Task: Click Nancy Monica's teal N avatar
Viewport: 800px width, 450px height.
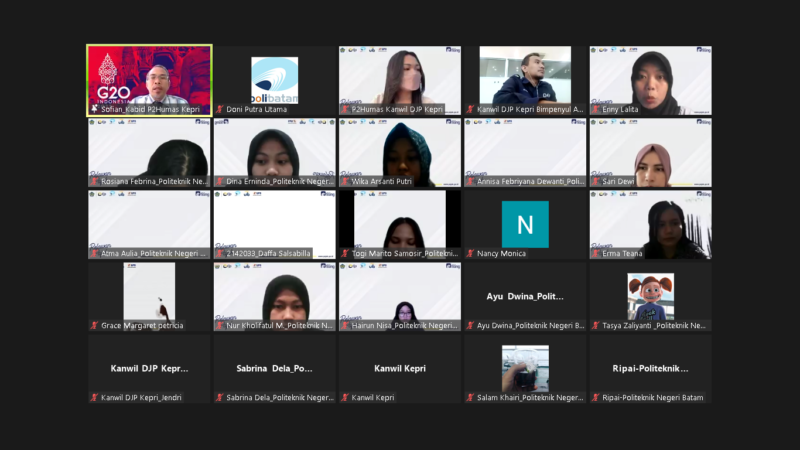Action: pos(525,224)
